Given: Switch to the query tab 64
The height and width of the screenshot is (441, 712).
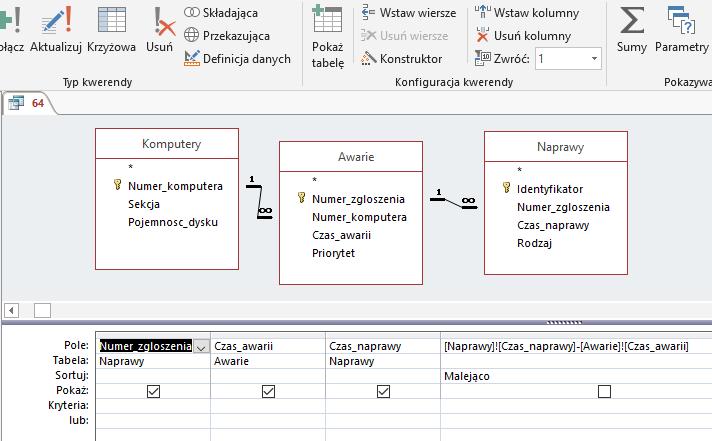Looking at the screenshot, I should point(28,103).
